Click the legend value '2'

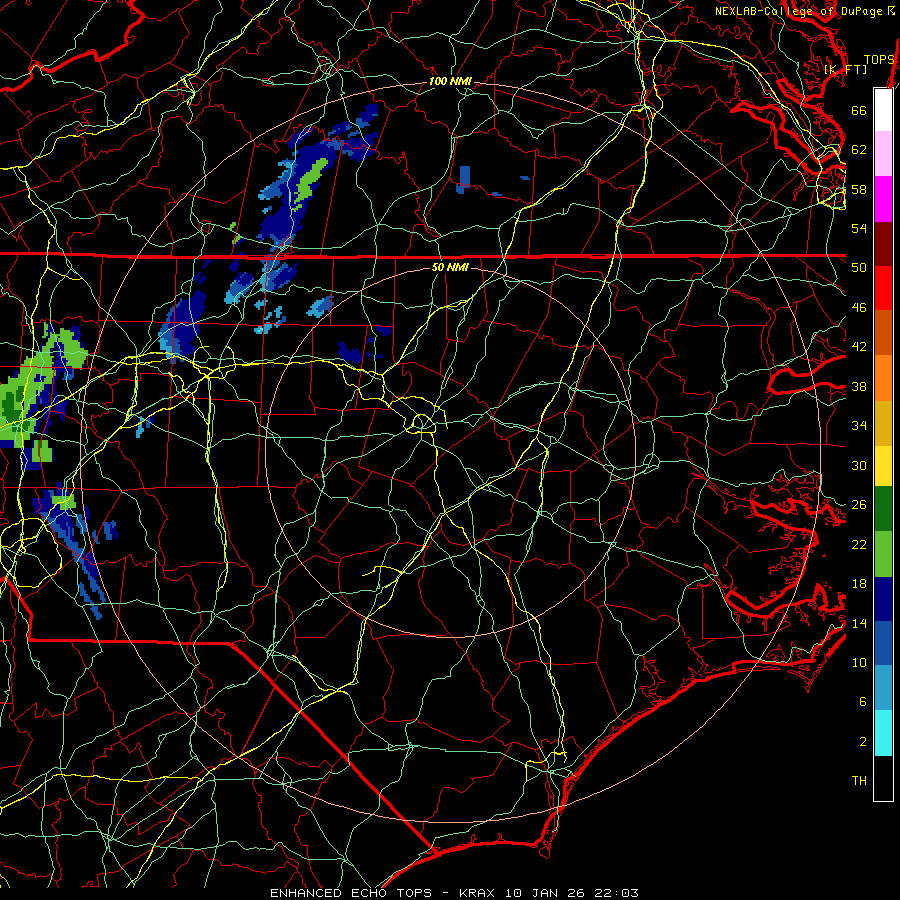click(863, 742)
